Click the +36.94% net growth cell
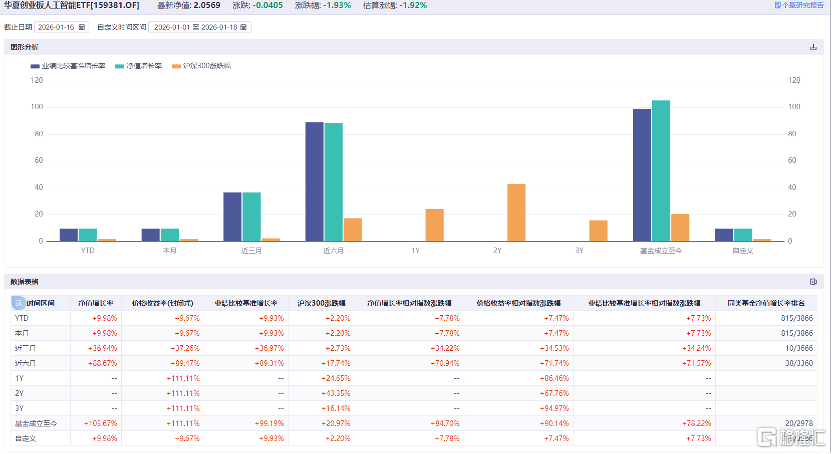 [102, 348]
